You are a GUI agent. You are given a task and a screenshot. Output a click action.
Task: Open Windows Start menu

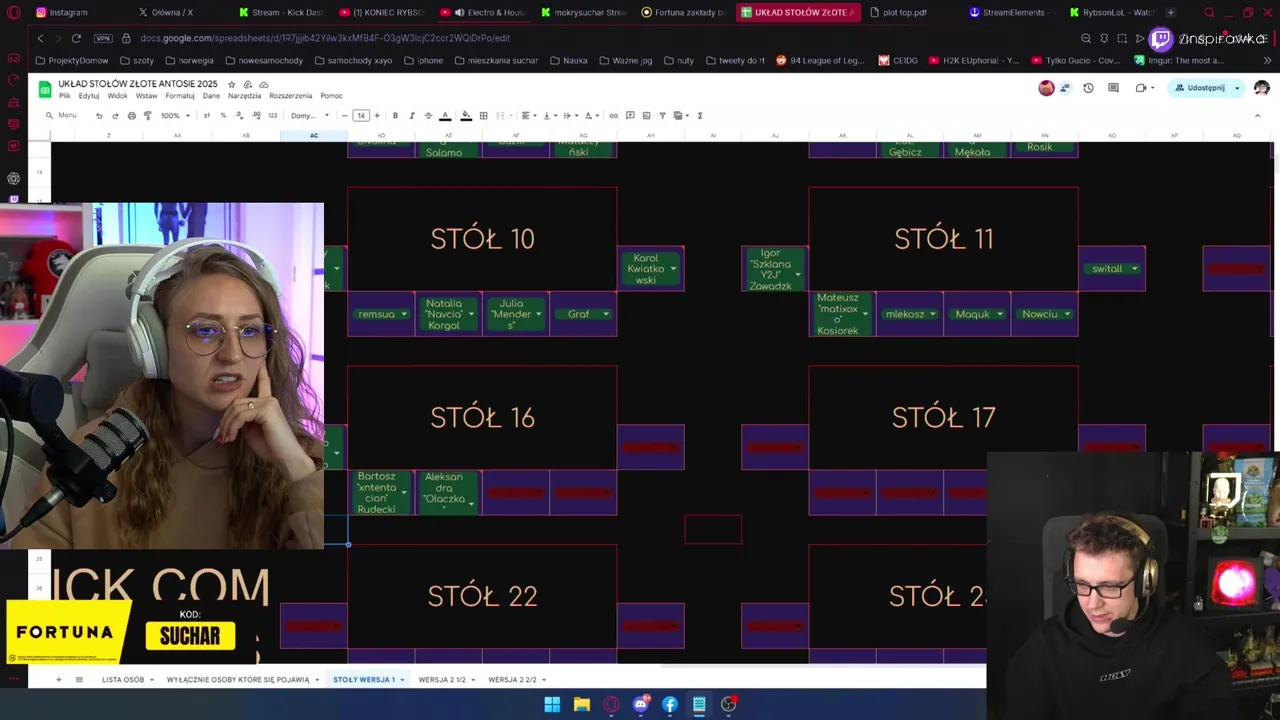click(552, 704)
